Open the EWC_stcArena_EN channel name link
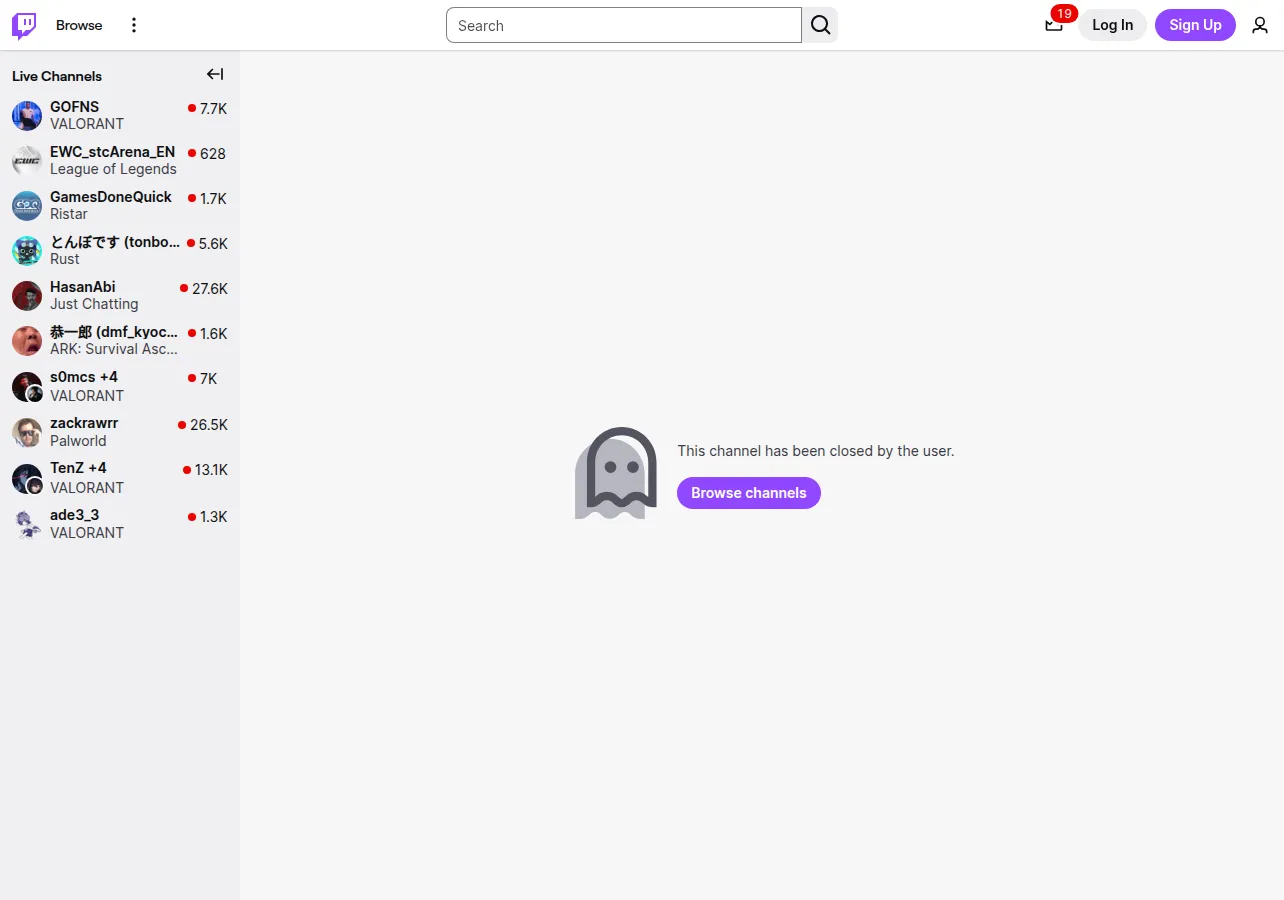Image resolution: width=1284 pixels, height=900 pixels. (x=113, y=152)
